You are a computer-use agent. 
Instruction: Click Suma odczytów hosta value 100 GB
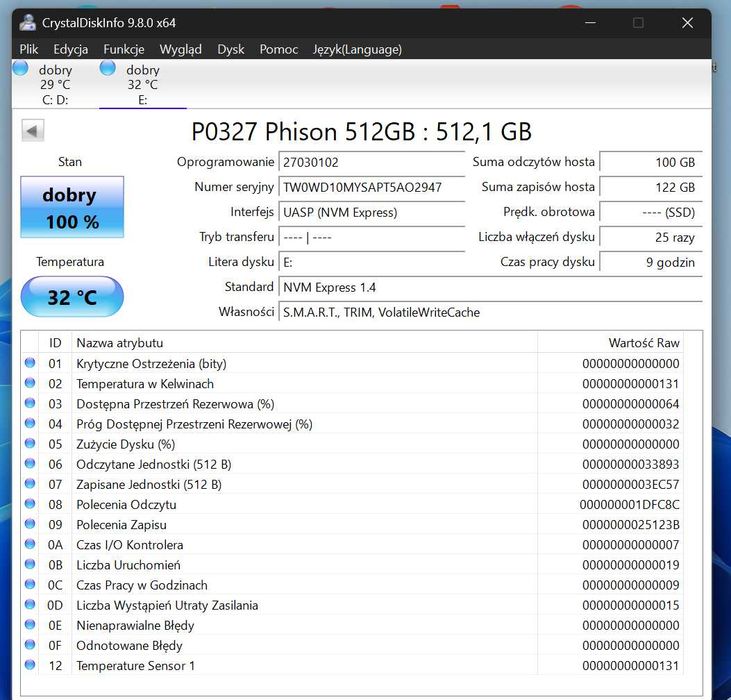coord(651,162)
